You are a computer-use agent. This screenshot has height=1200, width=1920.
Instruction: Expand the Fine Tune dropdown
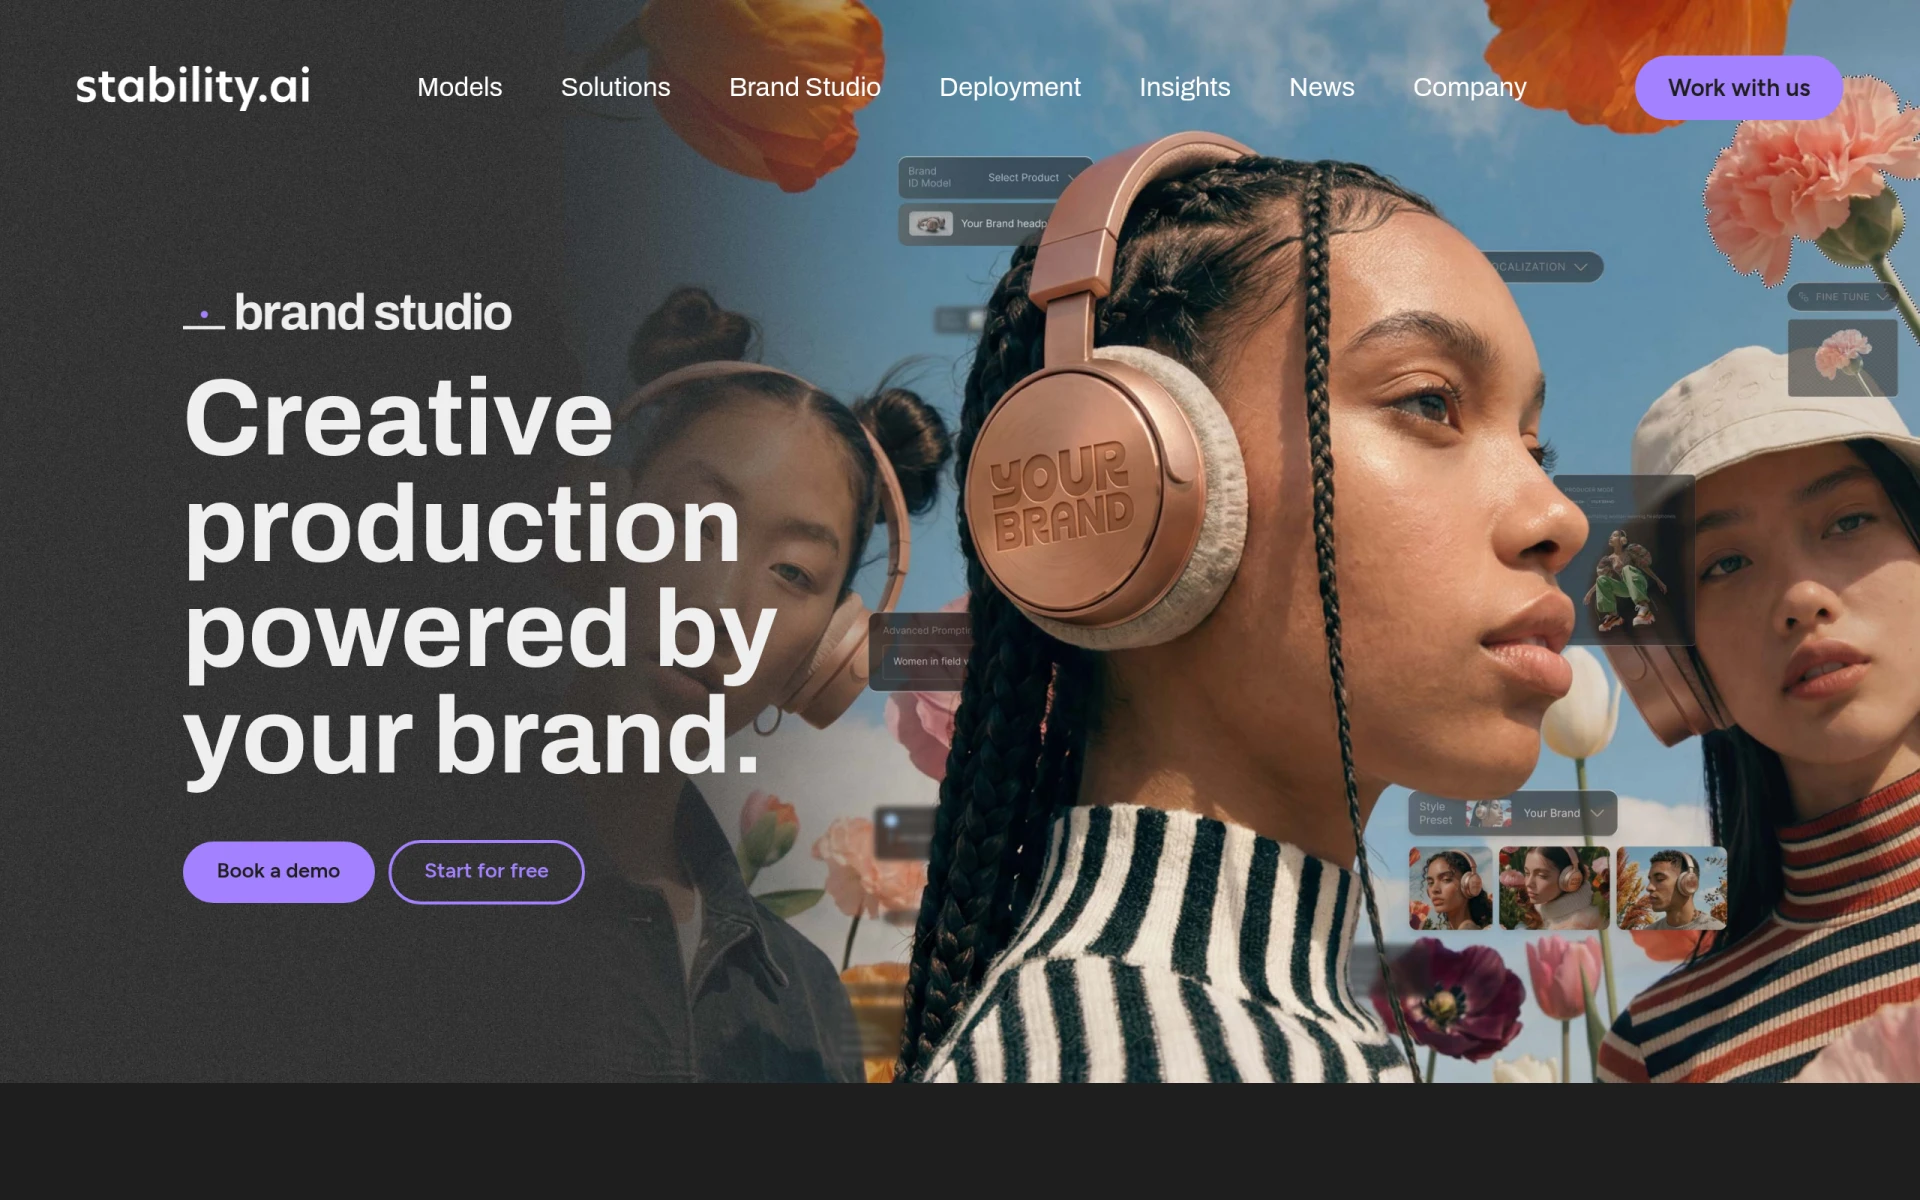(x=1844, y=297)
